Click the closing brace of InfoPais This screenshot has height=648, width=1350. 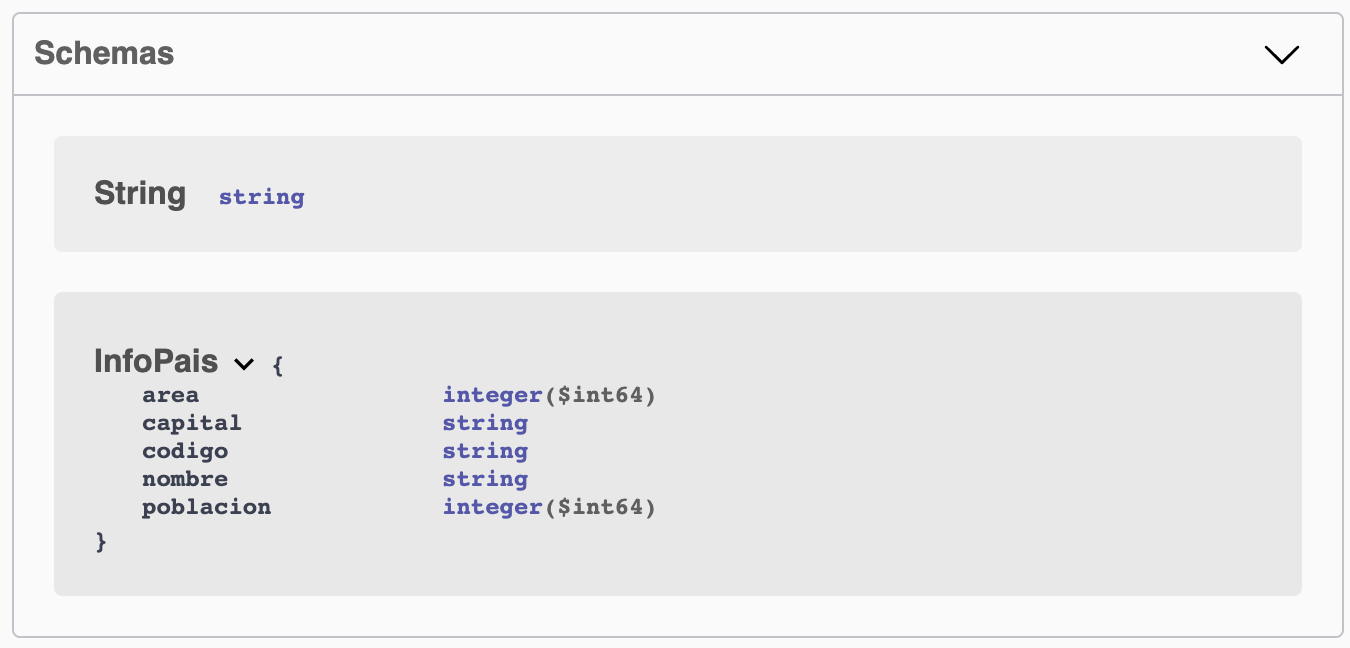100,541
